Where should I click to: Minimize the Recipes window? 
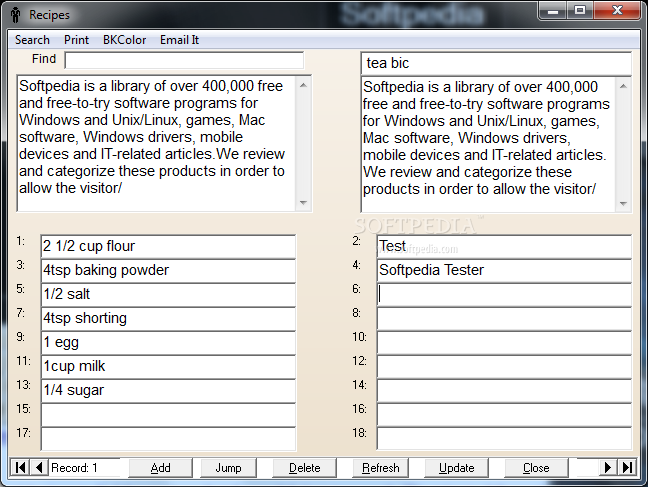click(552, 10)
